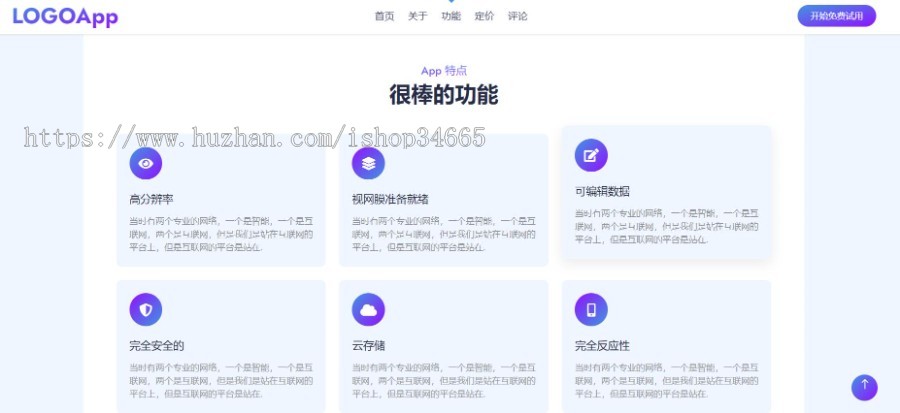Screen dimensions: 900x413
Task: Select the 高分辨率 card title
Action: click(152, 200)
